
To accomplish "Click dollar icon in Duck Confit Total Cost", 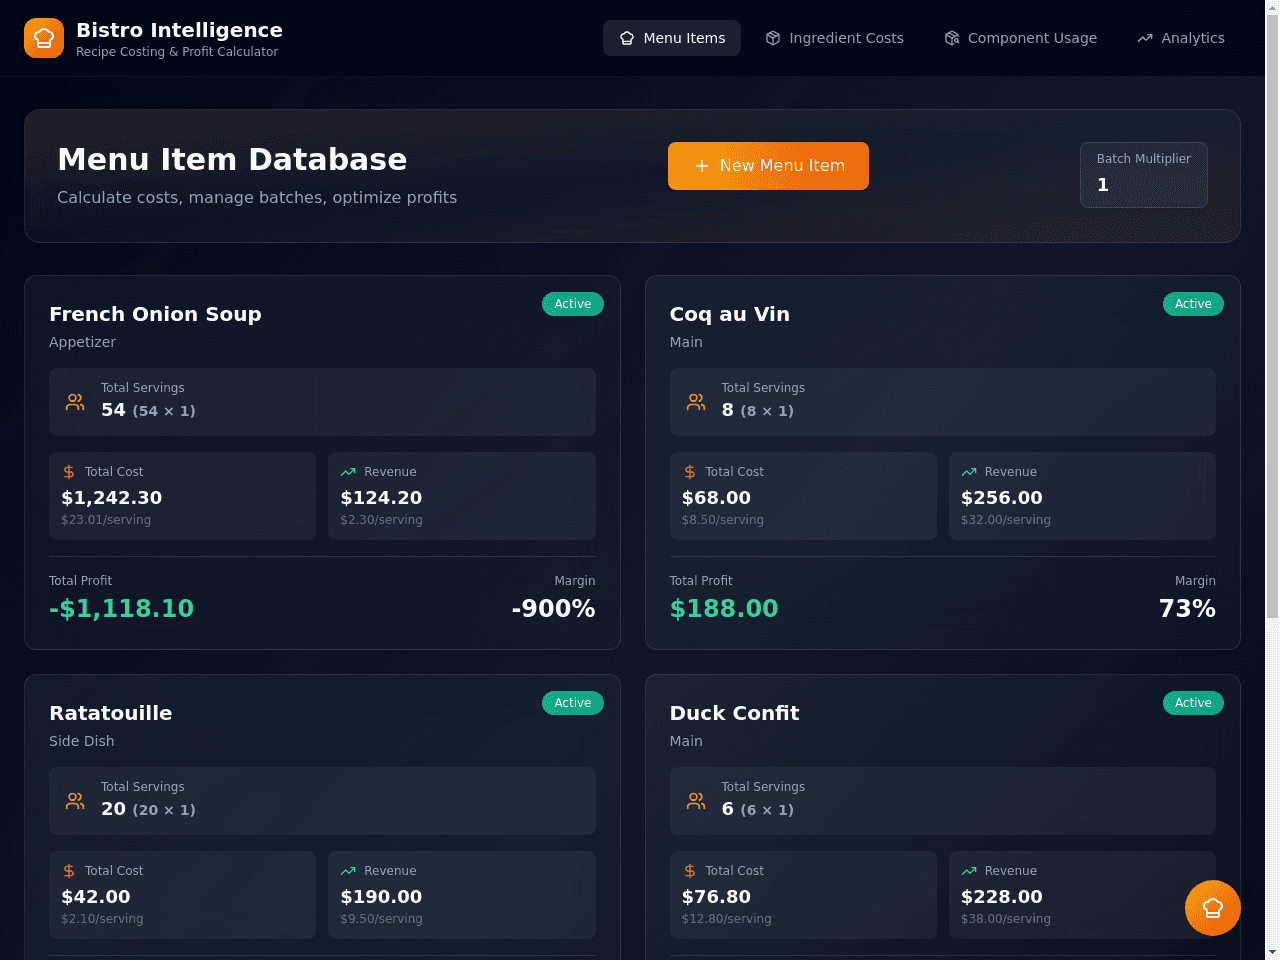I will pyautogui.click(x=690, y=871).
